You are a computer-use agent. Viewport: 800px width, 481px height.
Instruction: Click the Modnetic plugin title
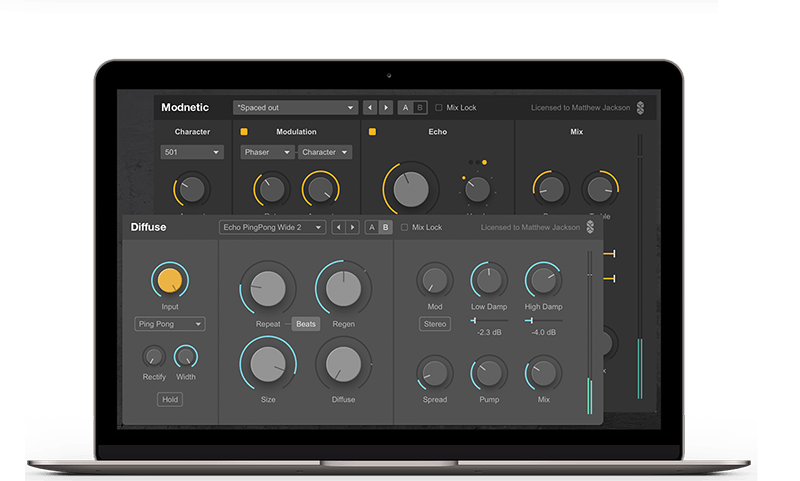[x=185, y=108]
